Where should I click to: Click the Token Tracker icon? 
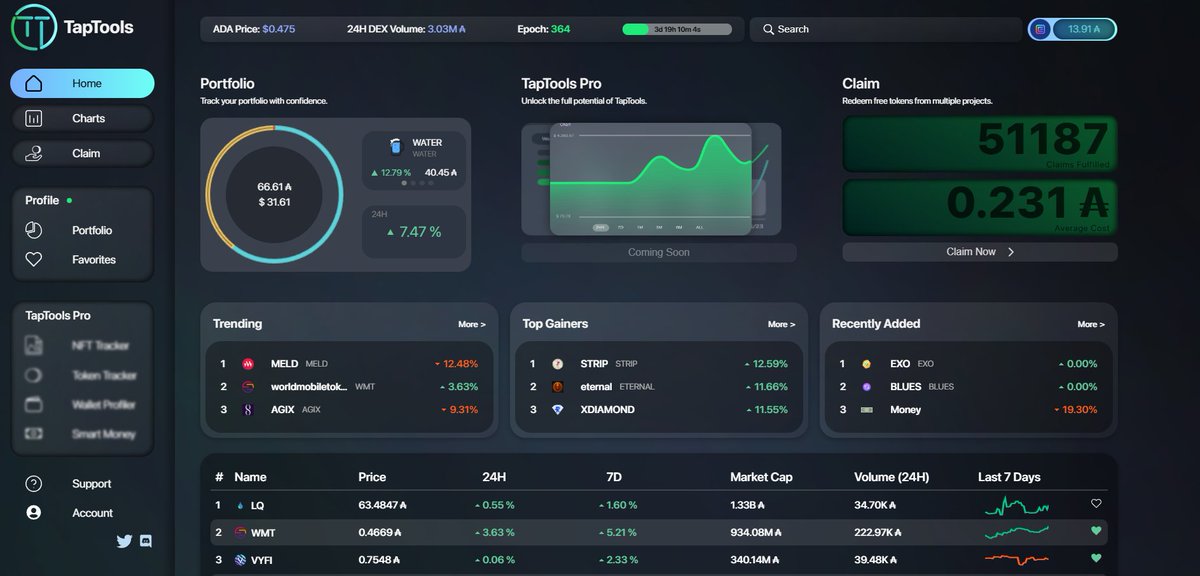34,375
